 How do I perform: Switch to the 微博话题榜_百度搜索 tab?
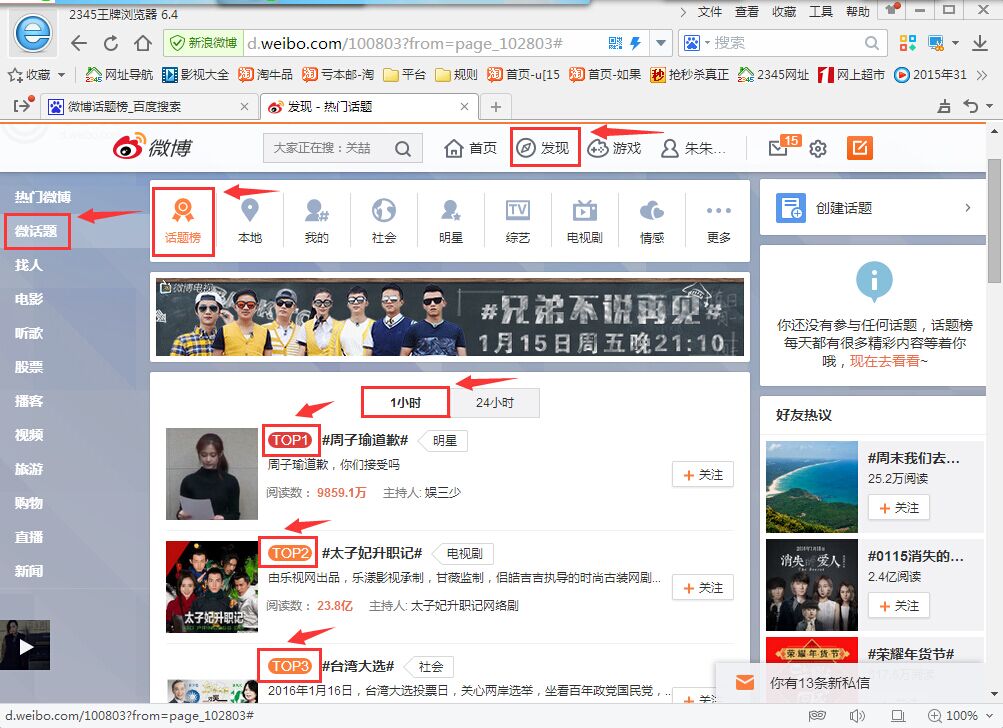coord(148,106)
